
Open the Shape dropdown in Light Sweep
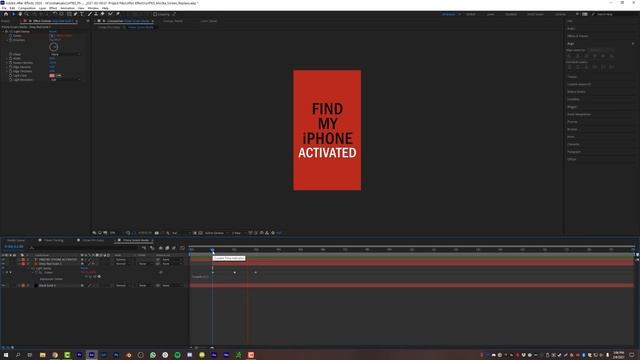coord(65,54)
